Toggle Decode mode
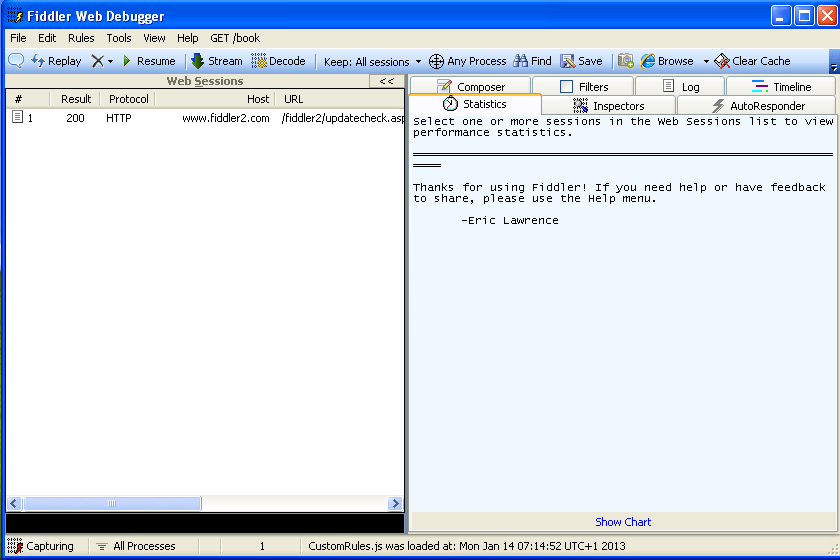The height and width of the screenshot is (560, 840). [278, 61]
